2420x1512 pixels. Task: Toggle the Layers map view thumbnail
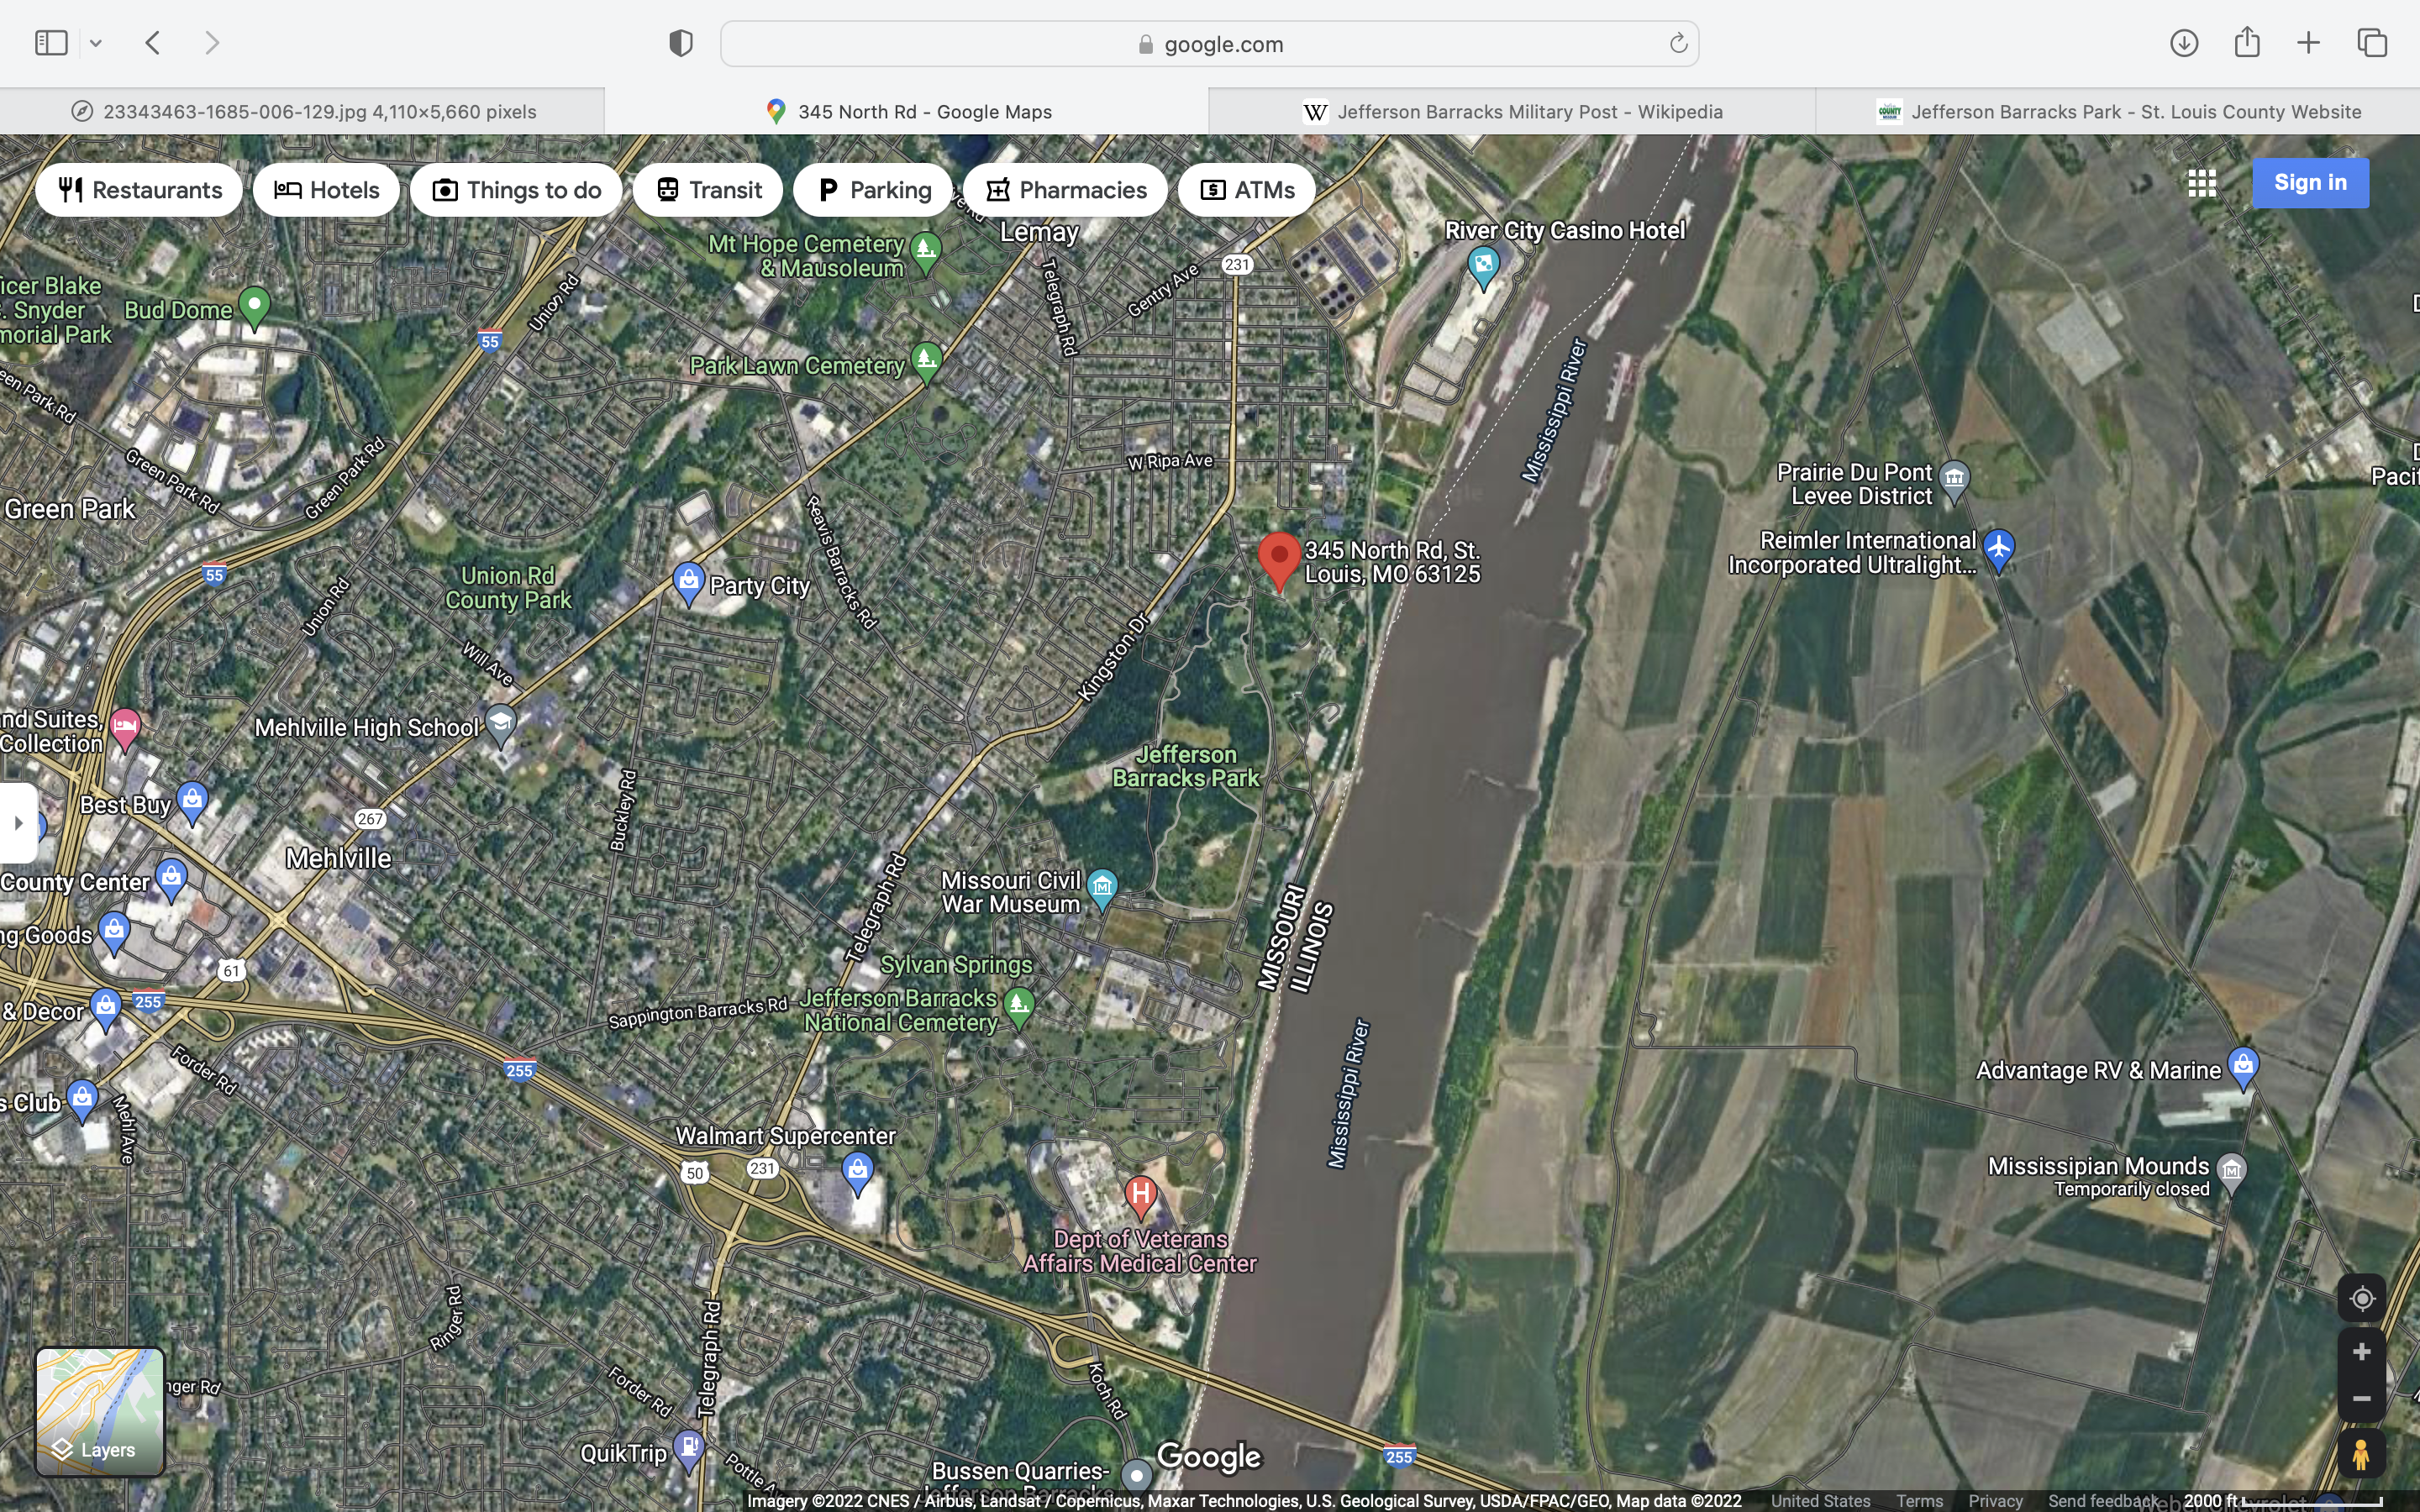click(x=100, y=1411)
